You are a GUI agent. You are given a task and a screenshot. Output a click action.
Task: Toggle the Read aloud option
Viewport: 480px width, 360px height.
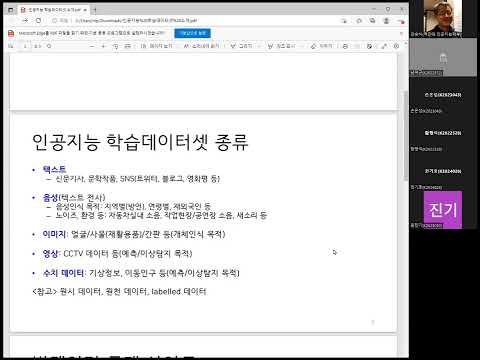click(201, 46)
